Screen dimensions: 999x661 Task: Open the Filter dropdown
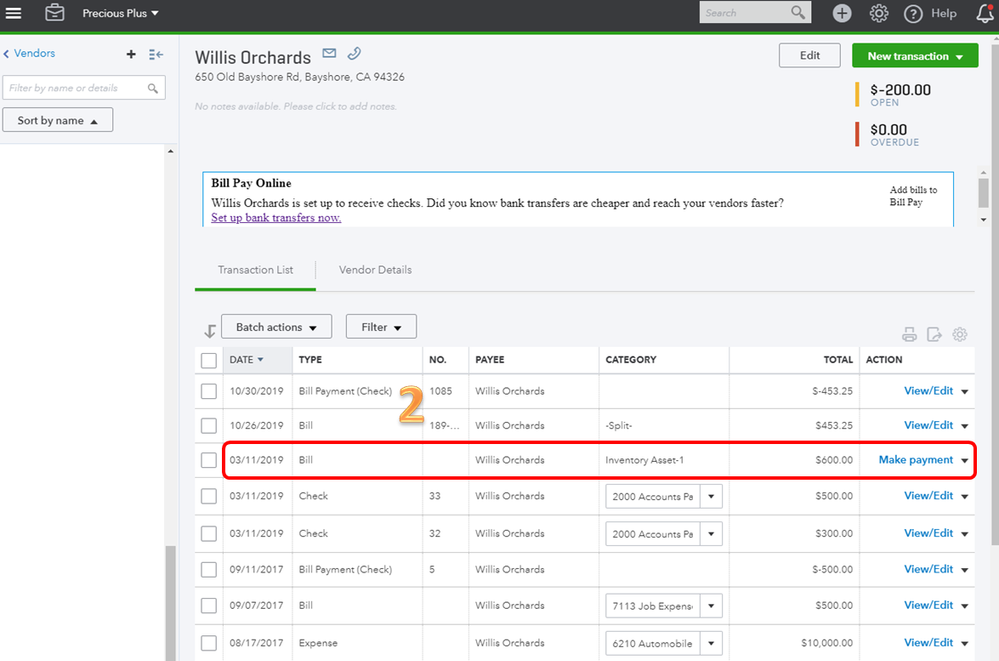point(381,326)
